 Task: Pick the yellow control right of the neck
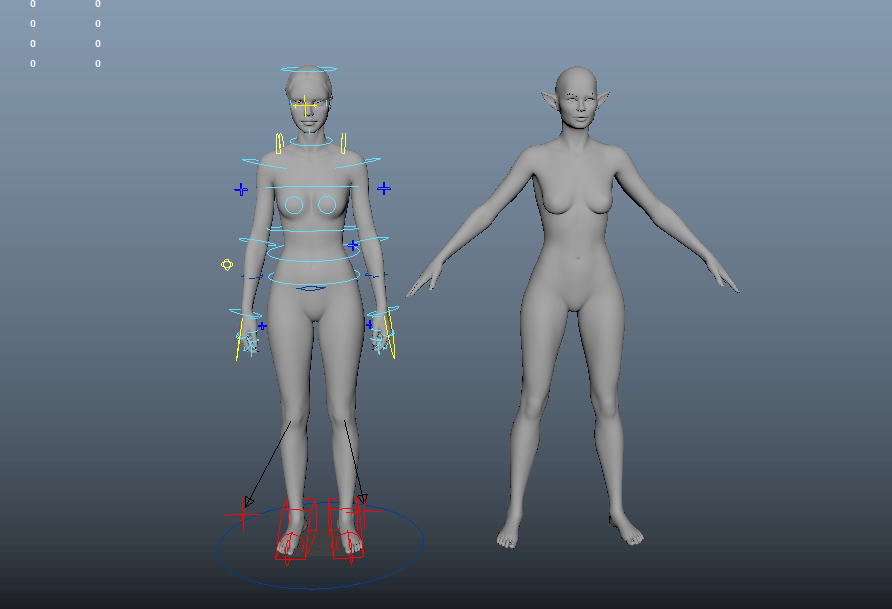click(x=343, y=143)
